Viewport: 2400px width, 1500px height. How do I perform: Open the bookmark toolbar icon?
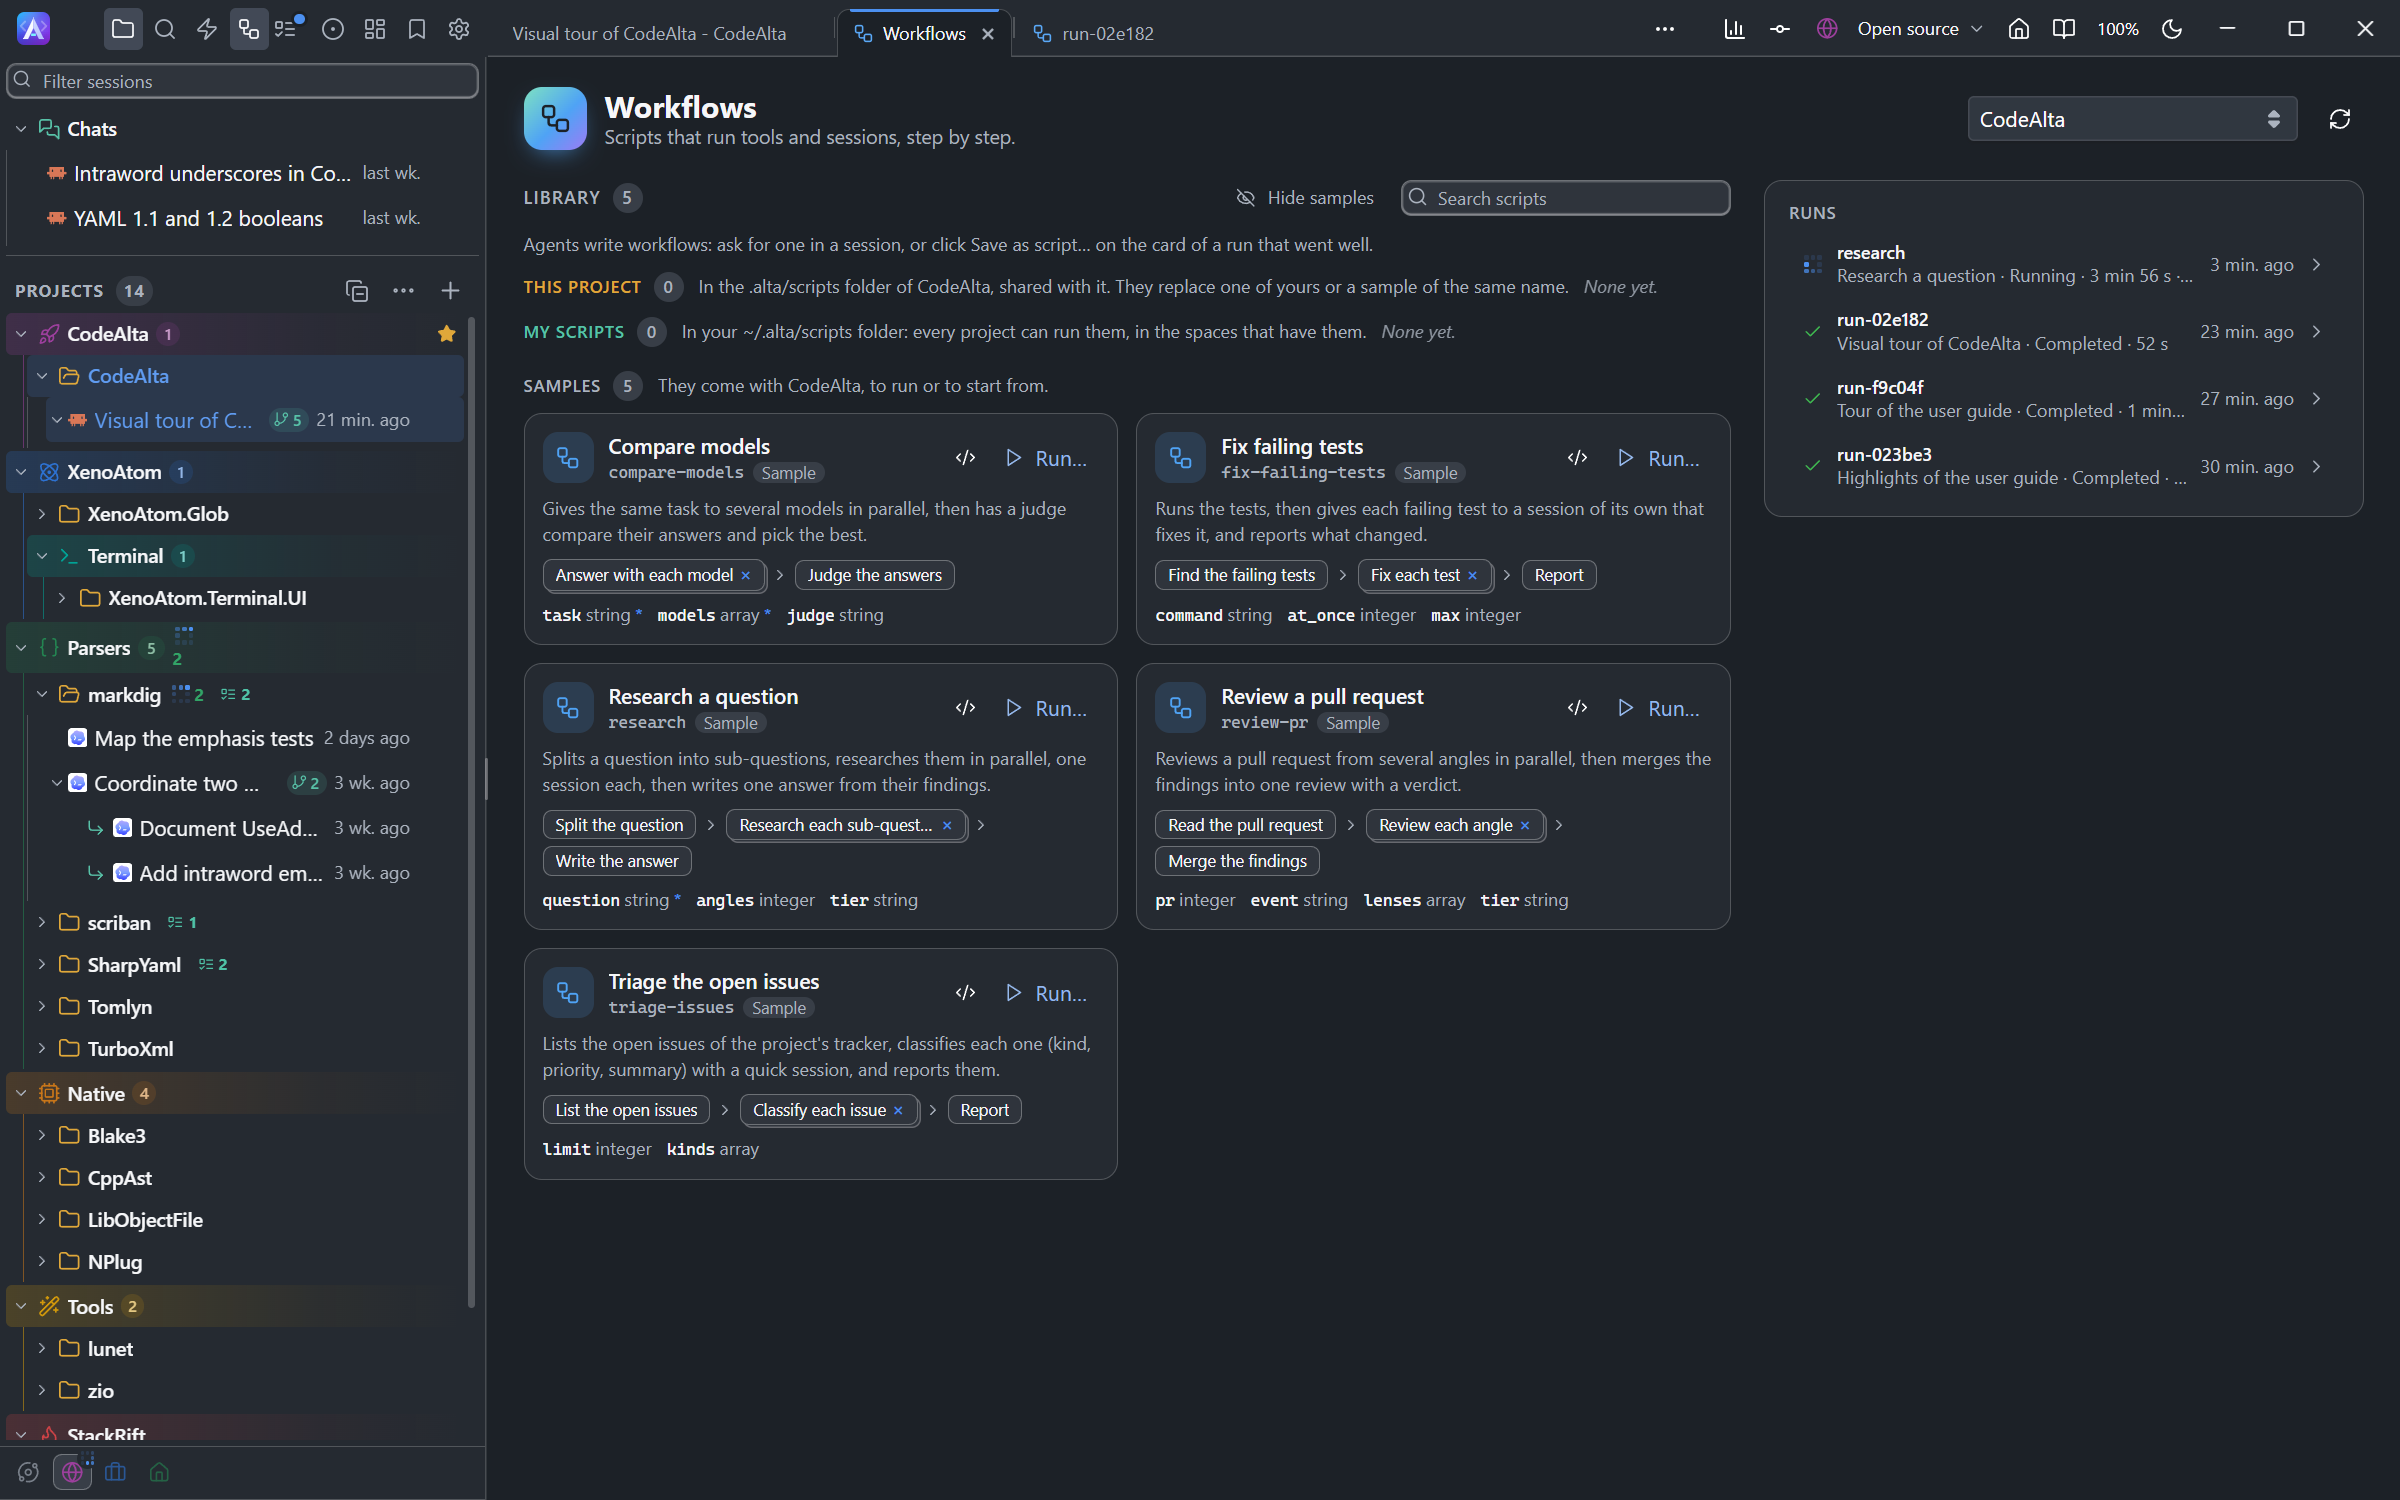(417, 30)
